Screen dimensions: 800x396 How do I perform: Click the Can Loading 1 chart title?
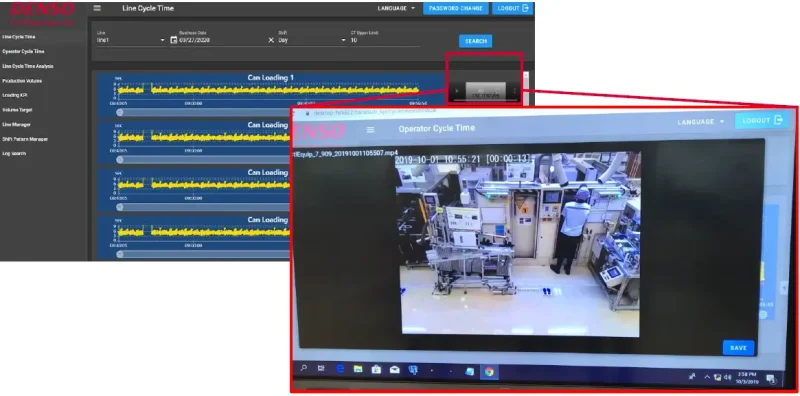point(270,78)
